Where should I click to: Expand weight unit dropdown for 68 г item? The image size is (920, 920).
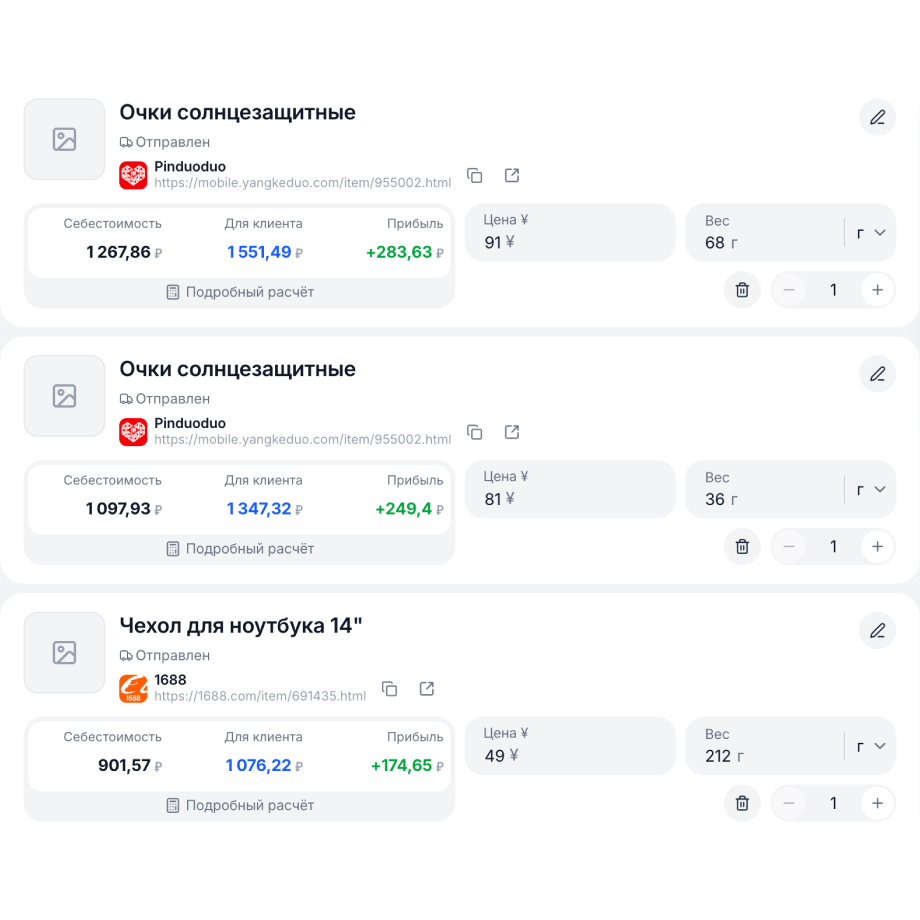pos(871,232)
